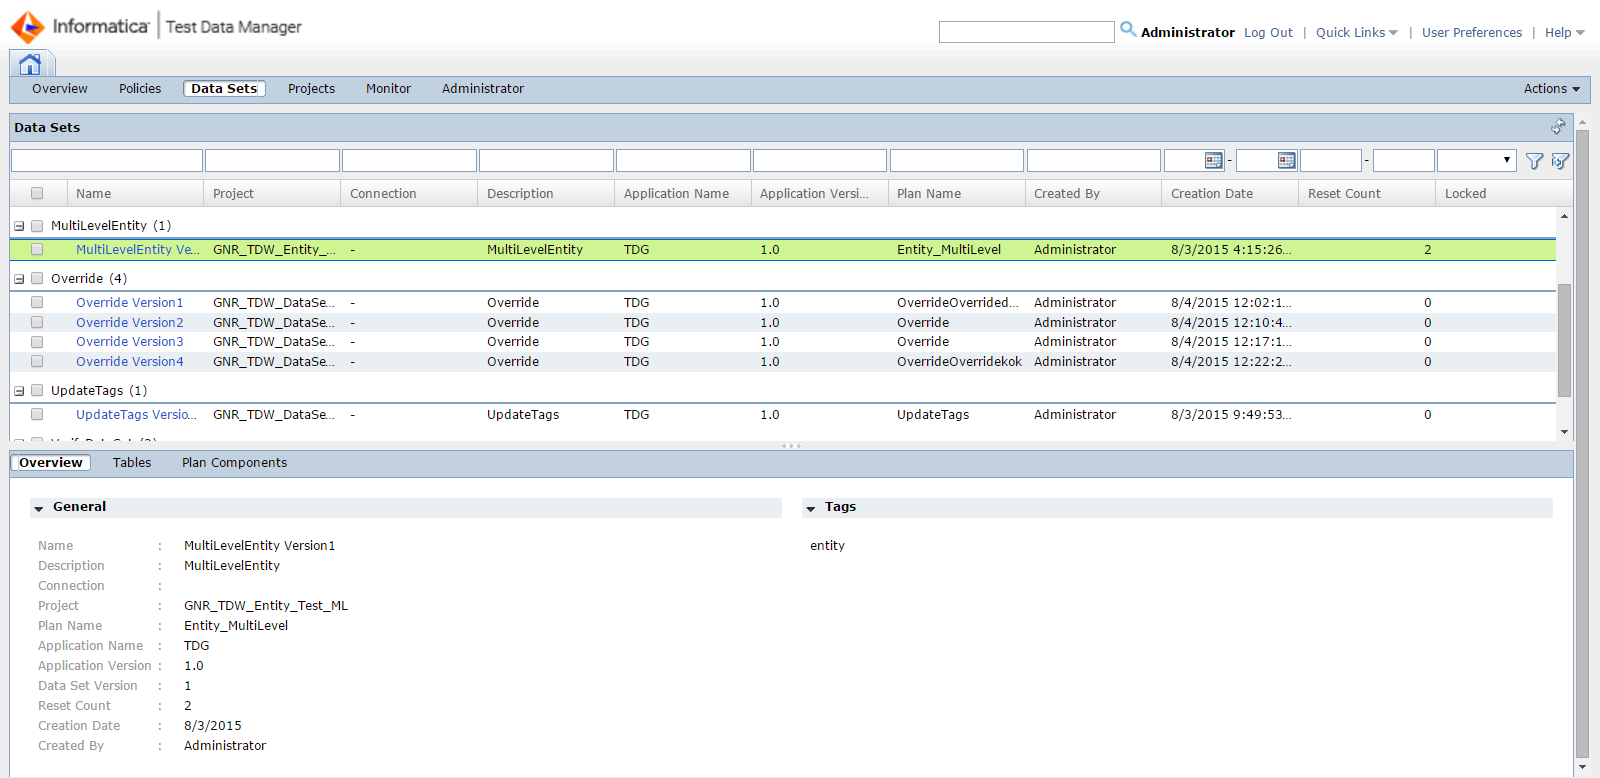
Task: Select the Override Version2 checkbox
Action: (x=37, y=323)
